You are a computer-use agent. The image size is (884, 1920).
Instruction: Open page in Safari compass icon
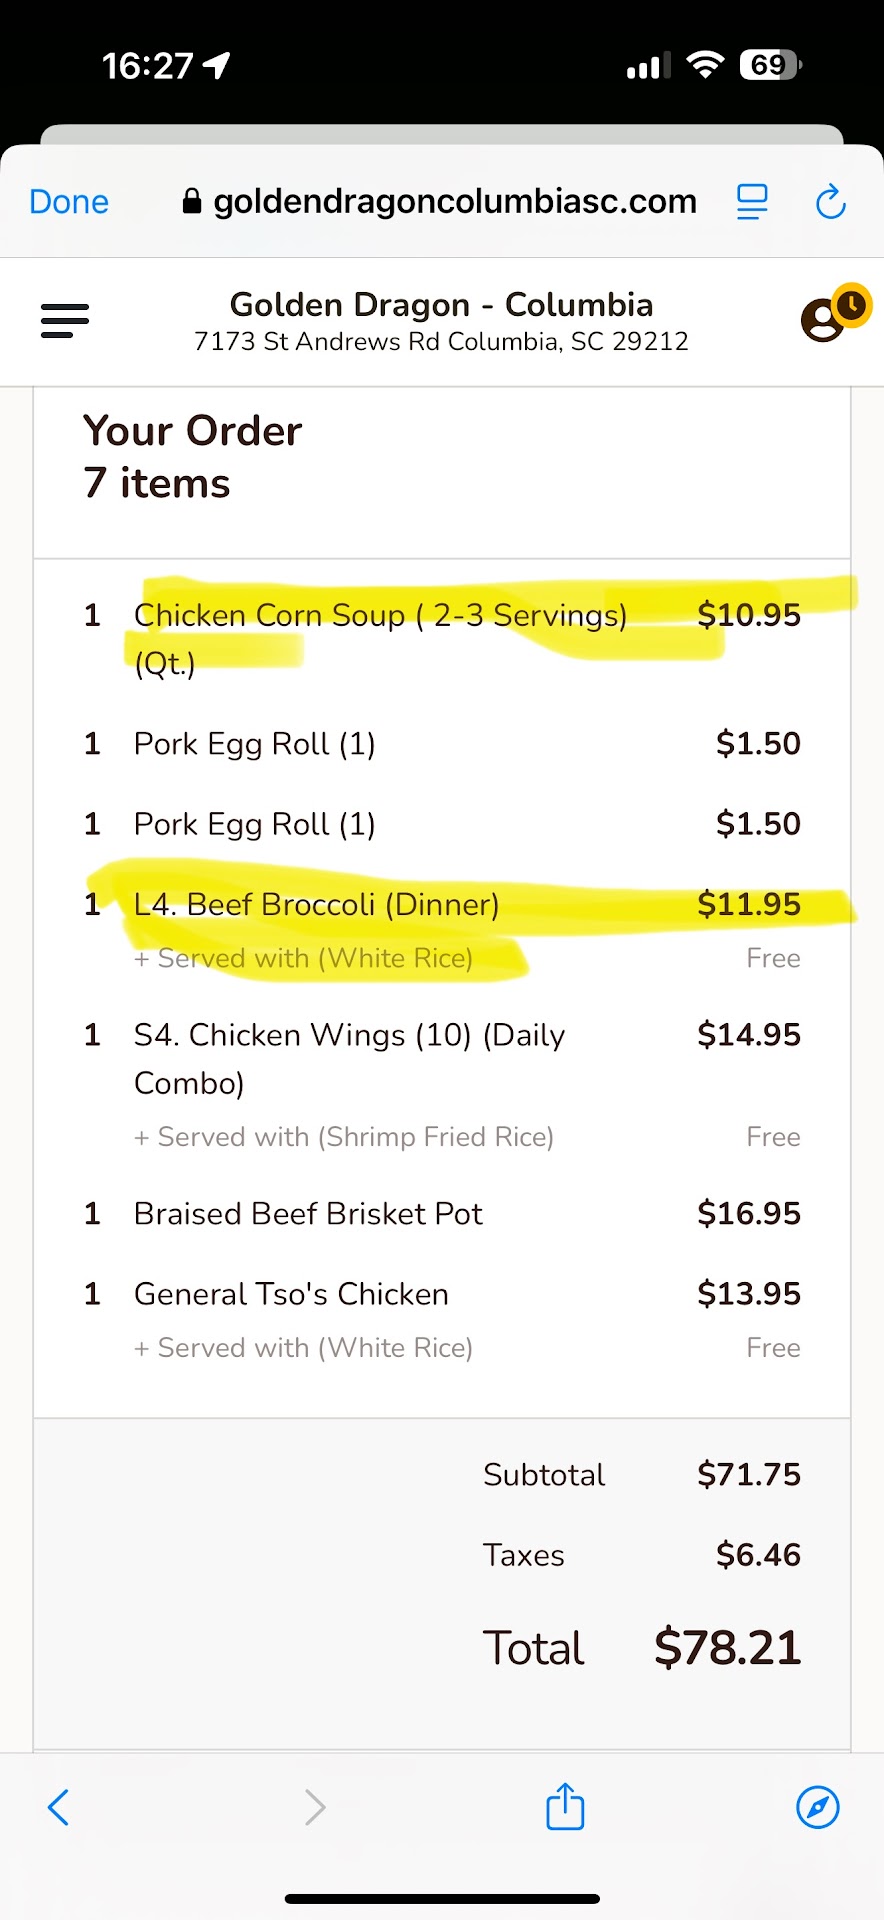(817, 1807)
